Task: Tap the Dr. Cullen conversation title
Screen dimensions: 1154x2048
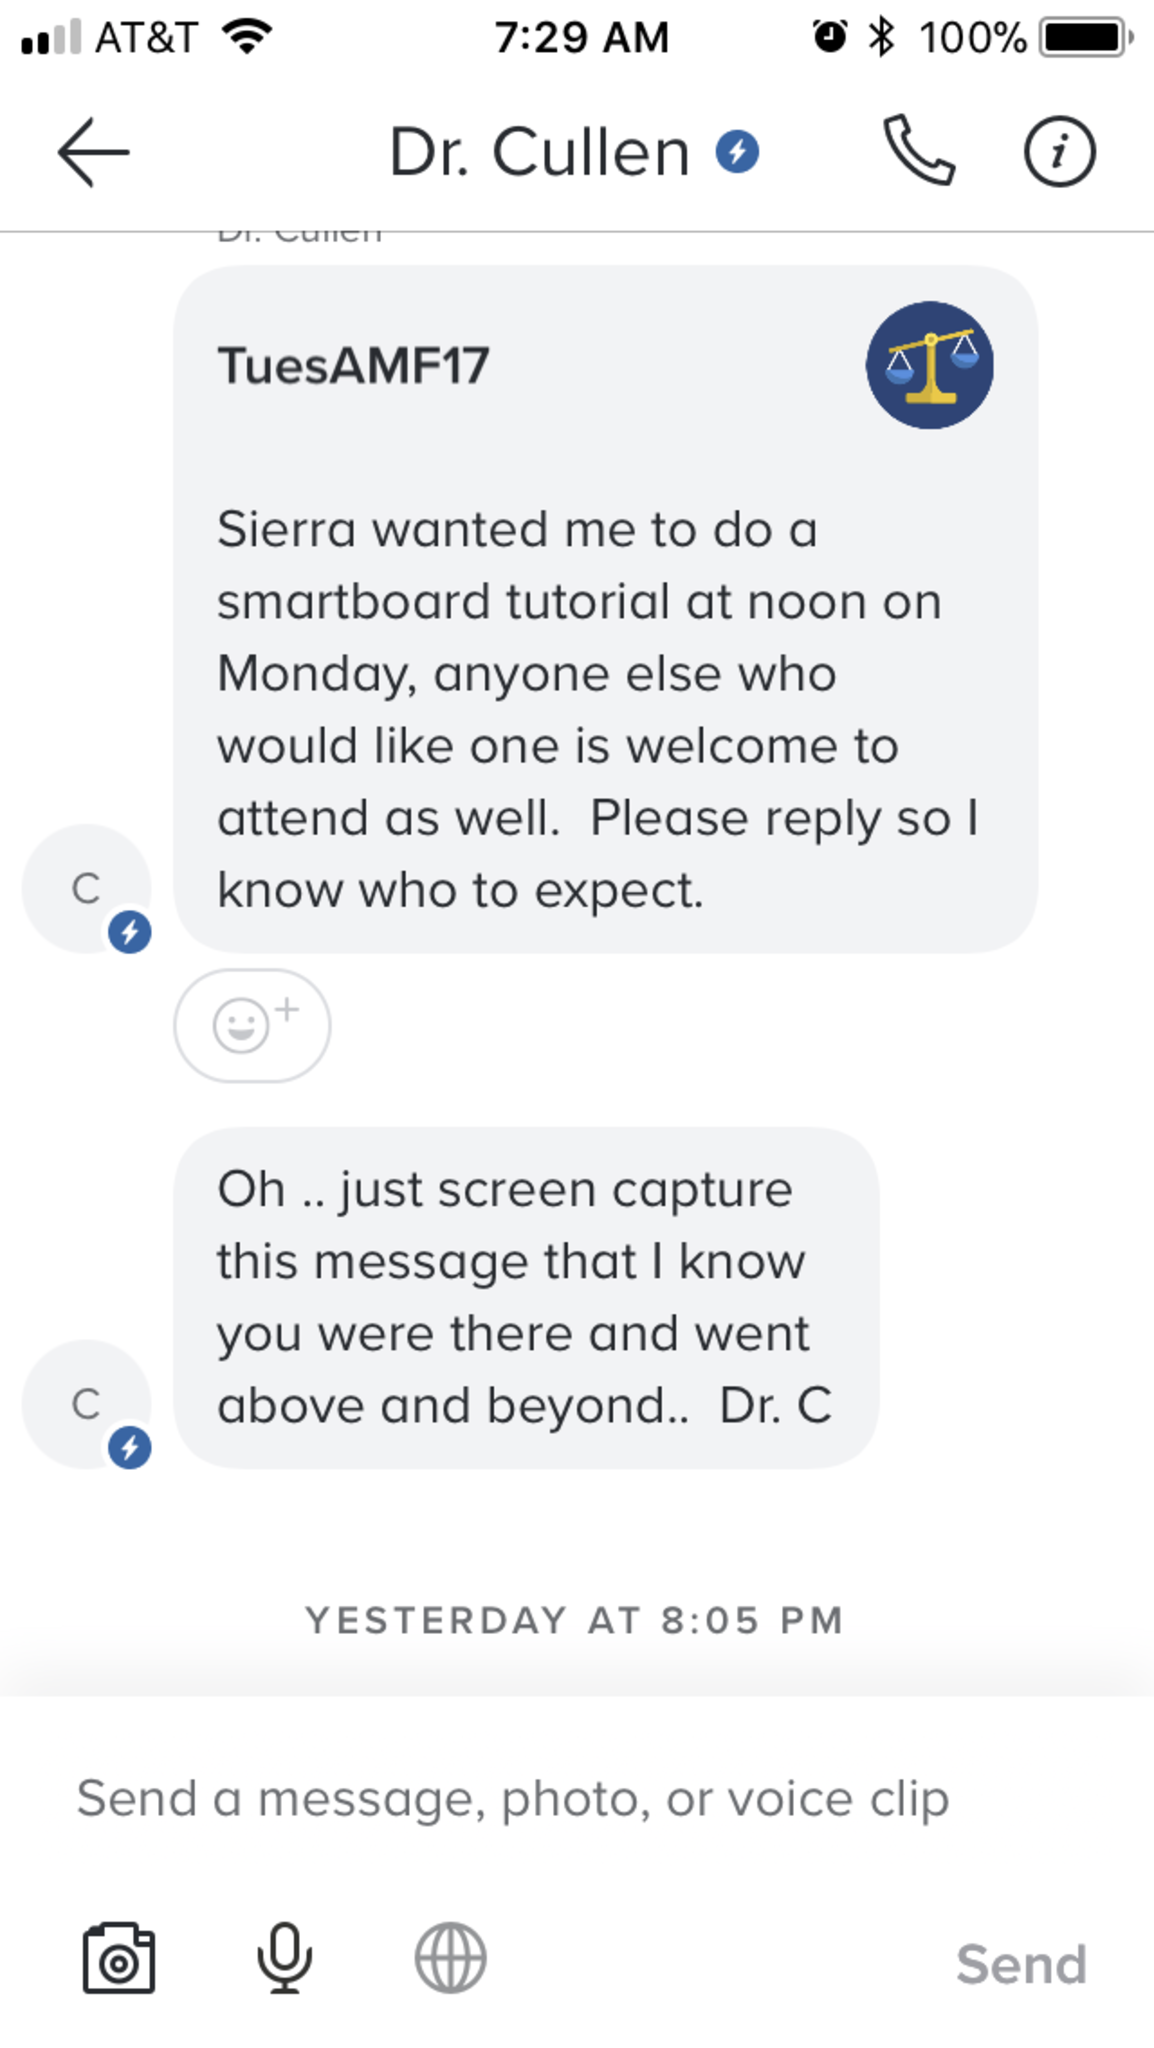Action: 539,152
